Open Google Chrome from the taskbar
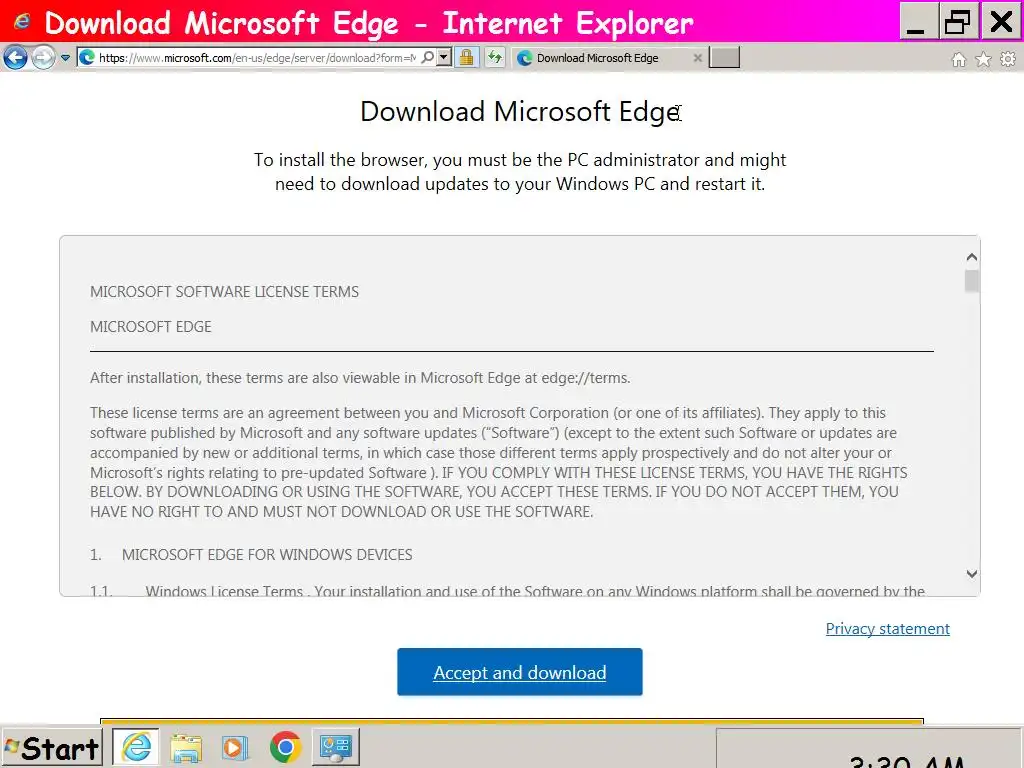Viewport: 1024px width, 768px height. (x=285, y=748)
